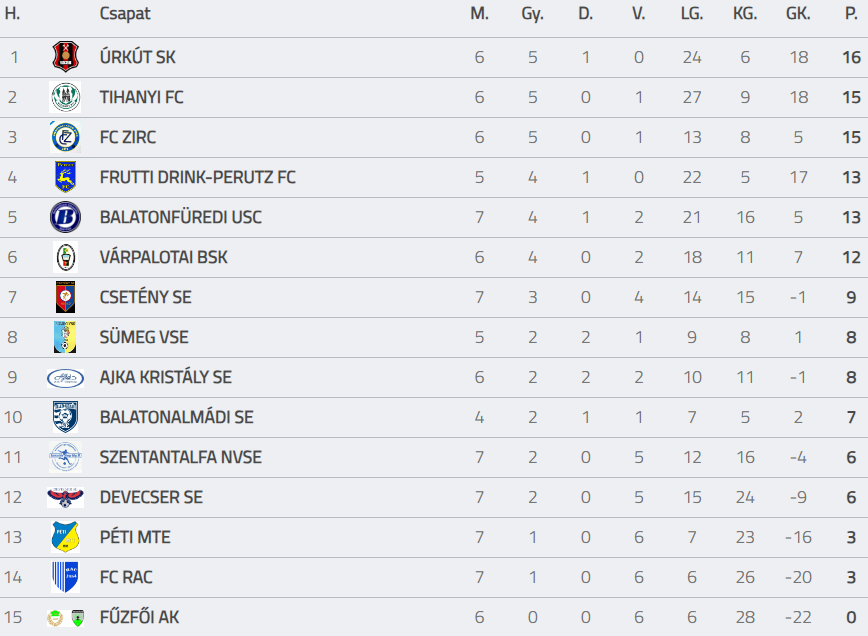
Task: Open the SÜMEG VSE team name link
Action: (144, 337)
